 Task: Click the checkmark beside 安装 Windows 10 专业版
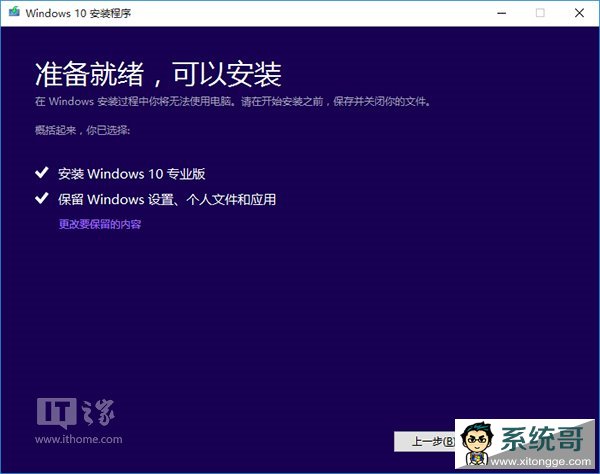pyautogui.click(x=41, y=173)
